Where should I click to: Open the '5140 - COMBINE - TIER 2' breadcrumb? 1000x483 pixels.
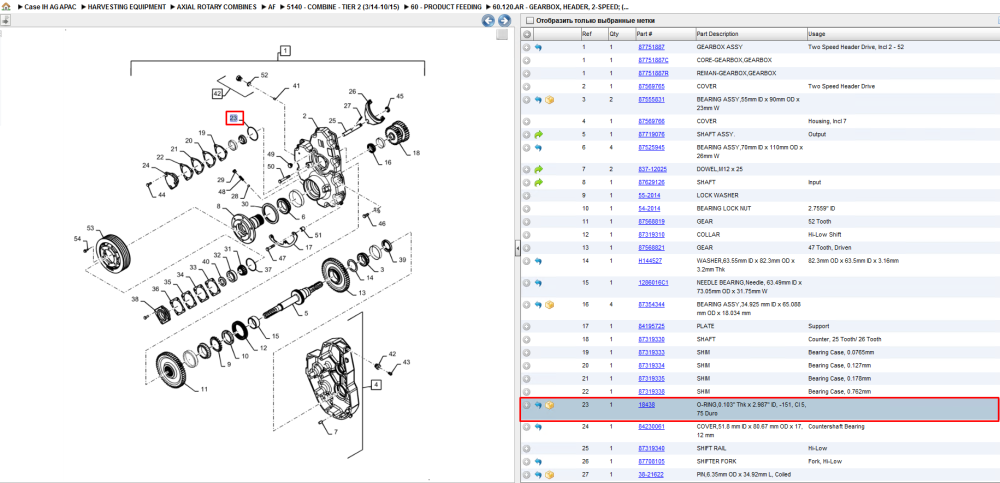(343, 6)
